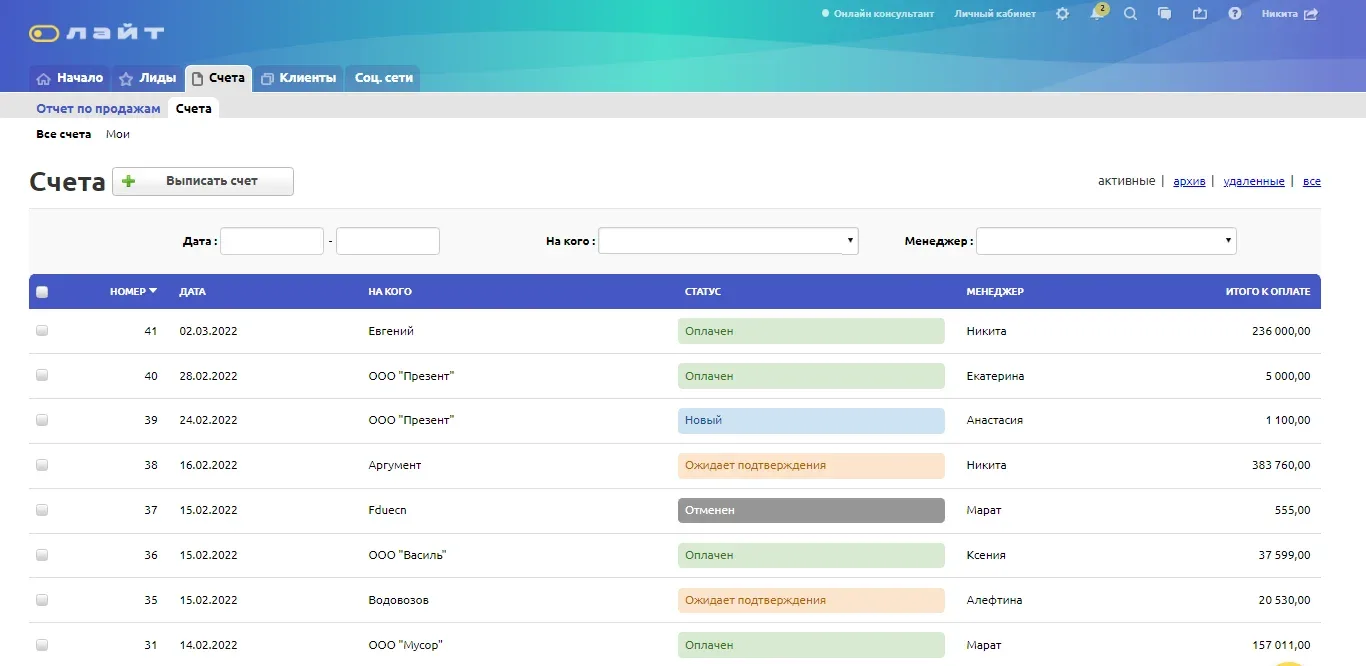The height and width of the screenshot is (666, 1366).
Task: Open the Менеджер dropdown filter
Action: [1106, 241]
